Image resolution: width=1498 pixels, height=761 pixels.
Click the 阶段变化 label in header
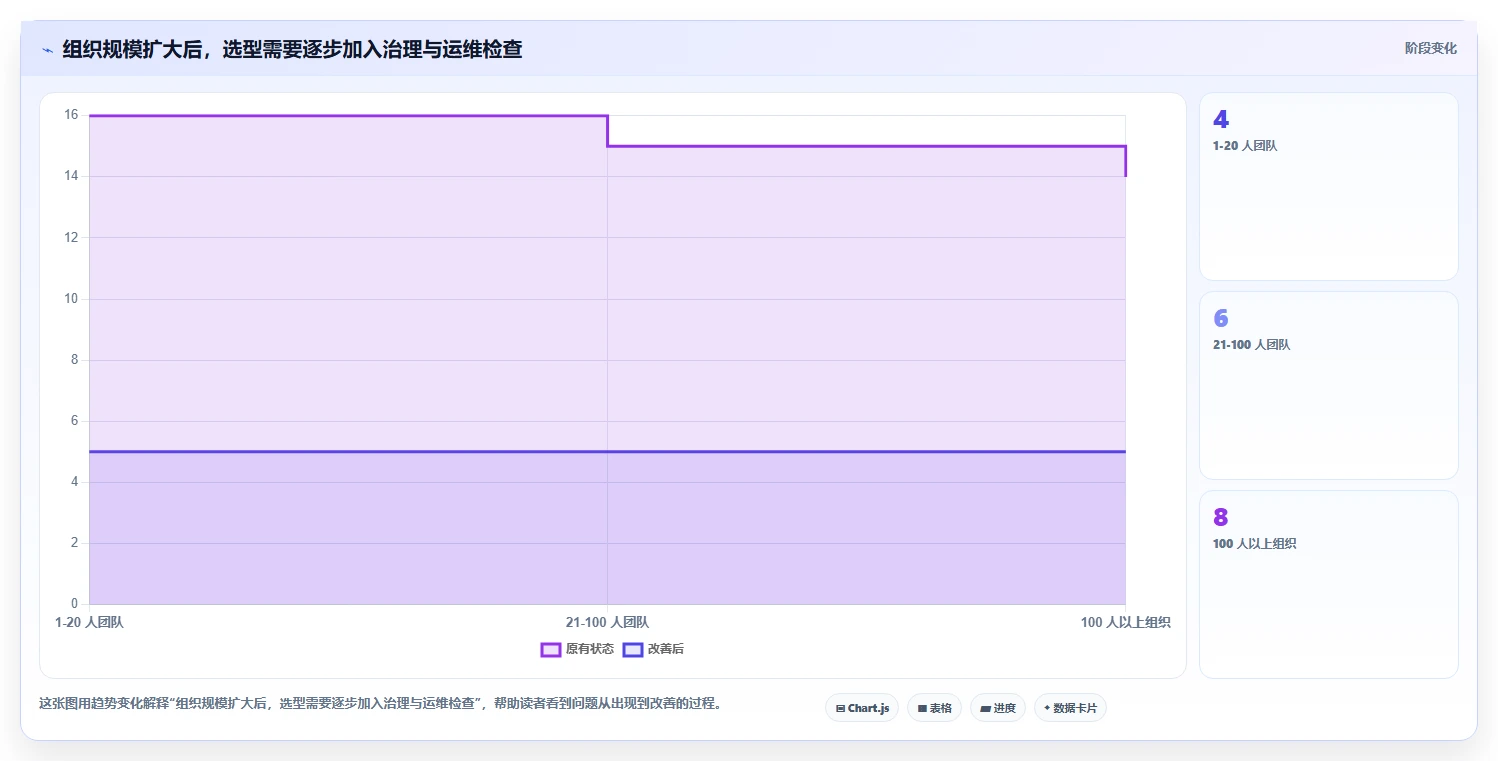pos(1430,48)
